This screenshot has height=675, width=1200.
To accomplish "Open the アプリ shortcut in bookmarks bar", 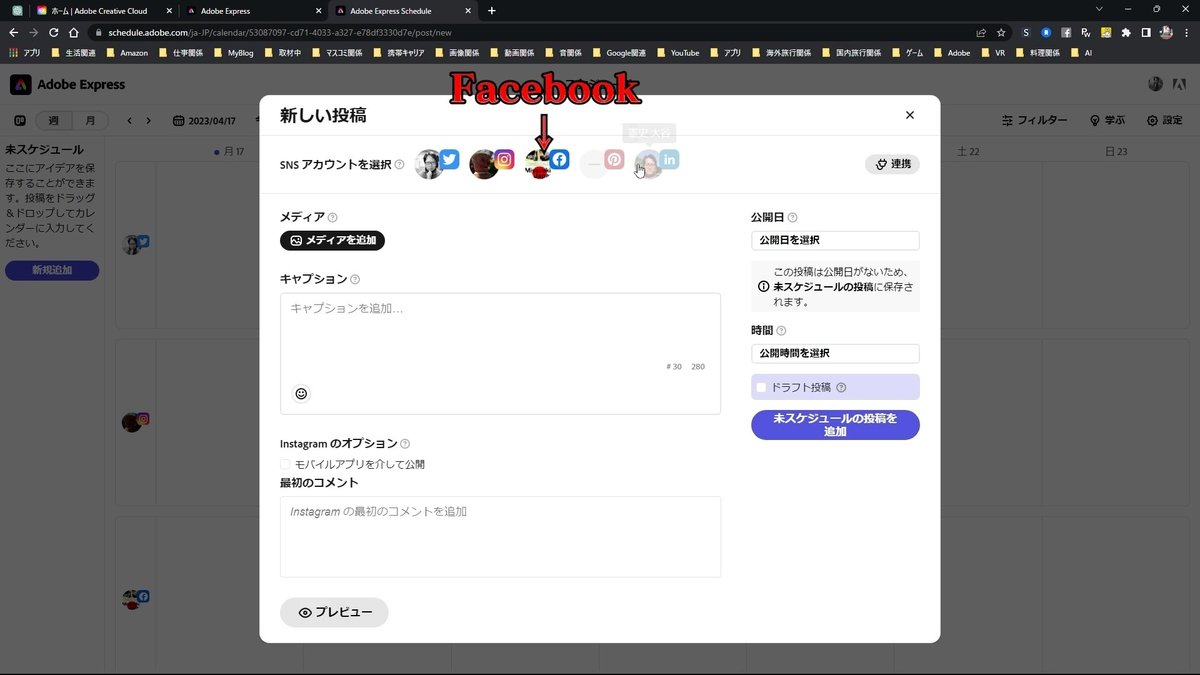I will 24,53.
